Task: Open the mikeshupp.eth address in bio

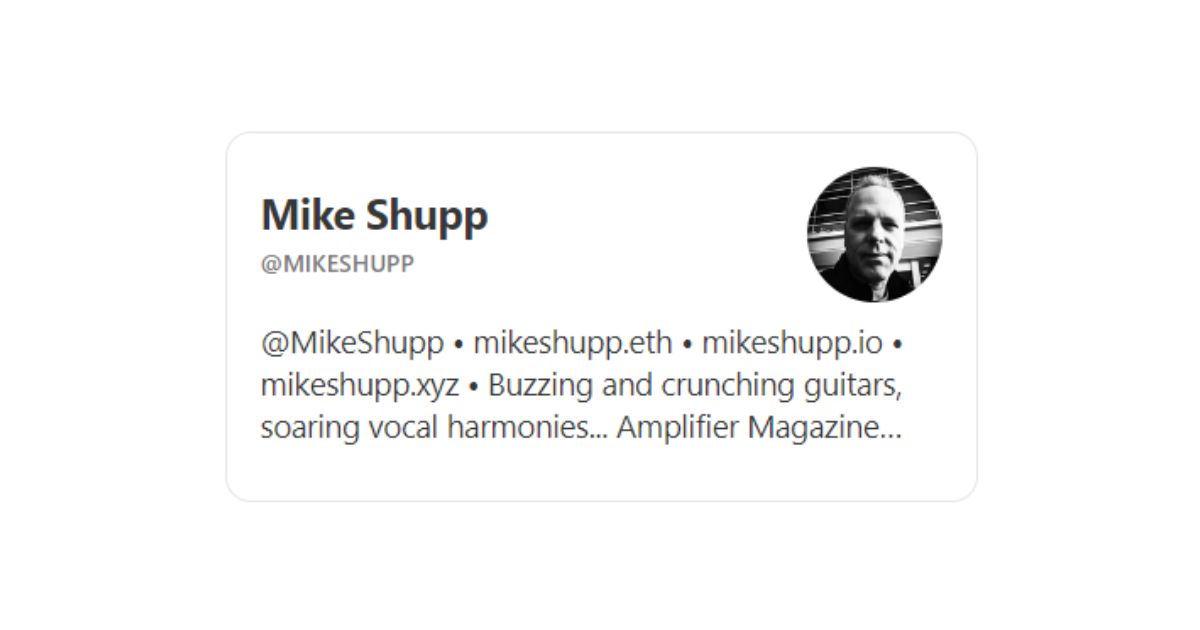Action: point(572,344)
